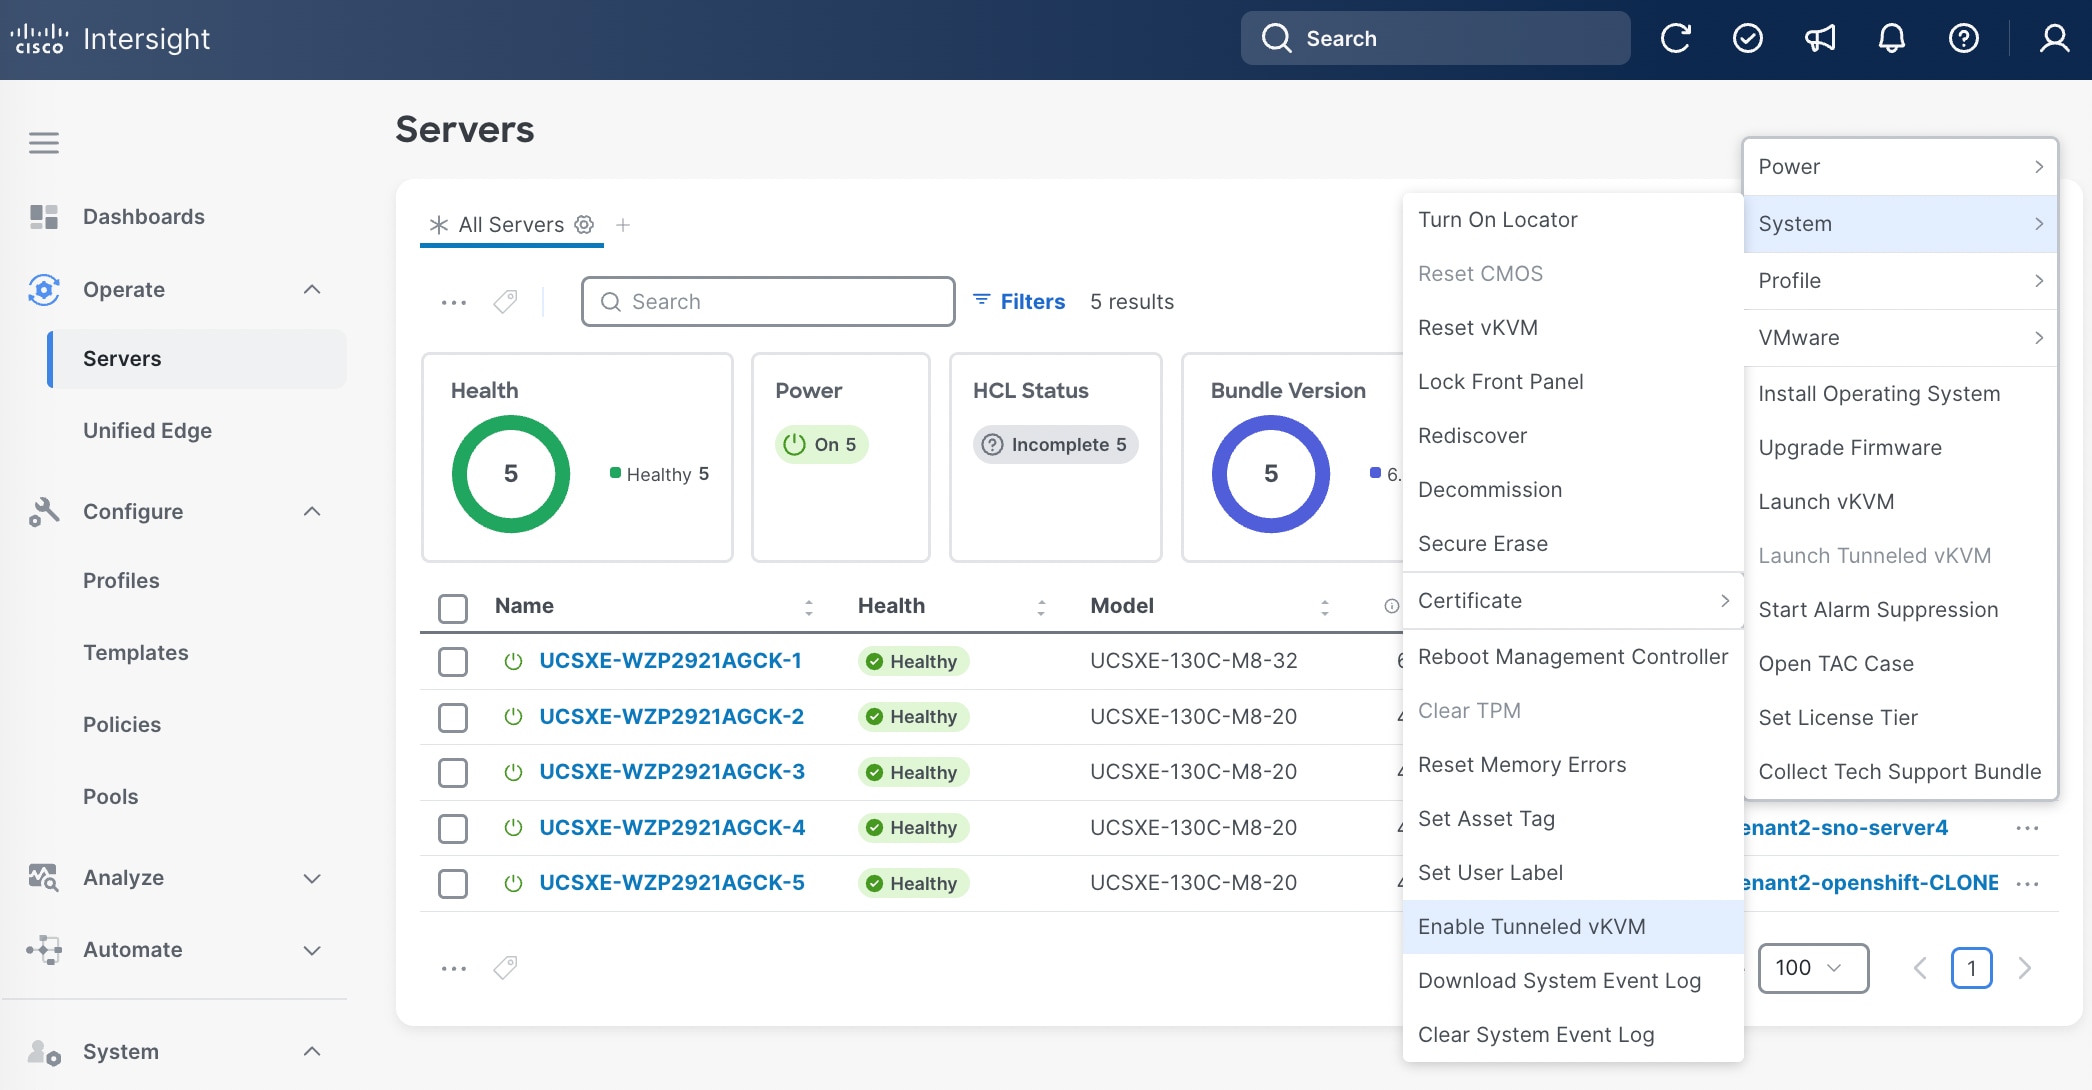Expand the Certificate submenu

[1573, 601]
